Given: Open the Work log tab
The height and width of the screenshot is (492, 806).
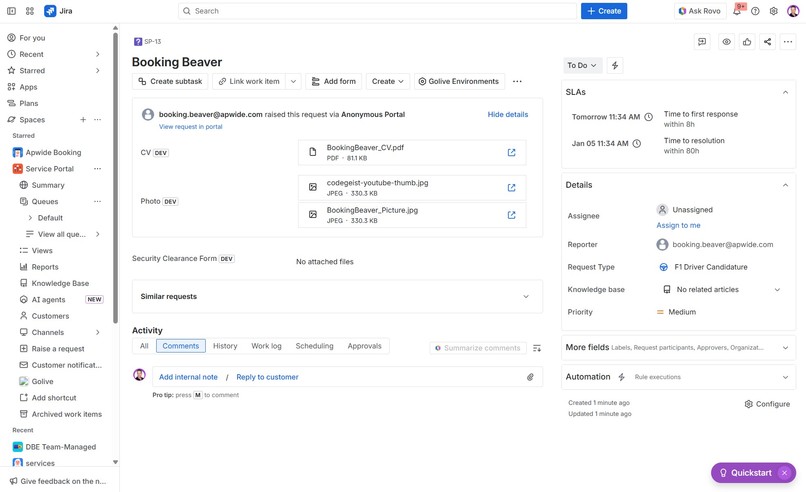Looking at the screenshot, I should pyautogui.click(x=266, y=346).
